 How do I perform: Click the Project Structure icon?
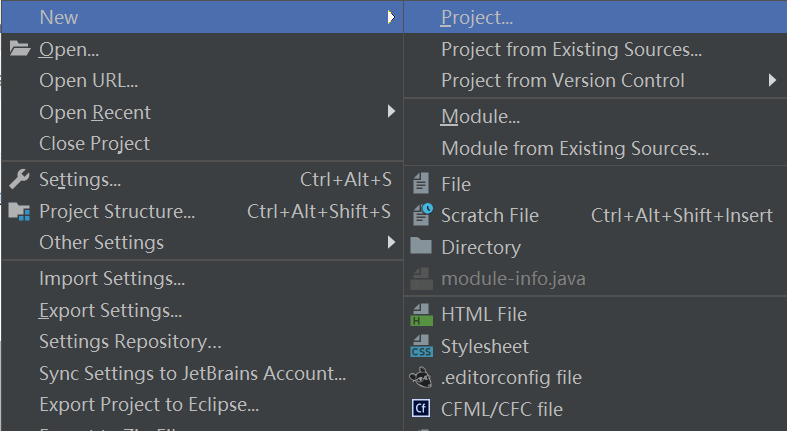20,211
